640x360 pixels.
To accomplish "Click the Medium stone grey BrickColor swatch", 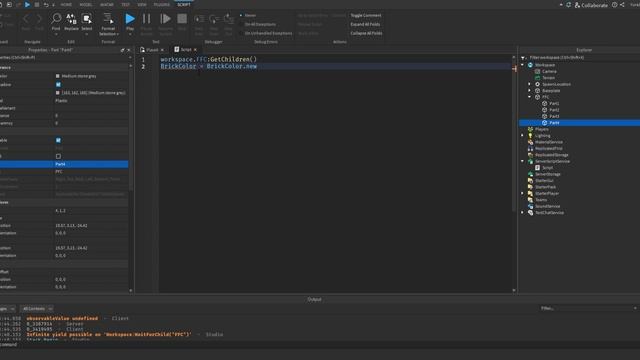I will coord(58,76).
